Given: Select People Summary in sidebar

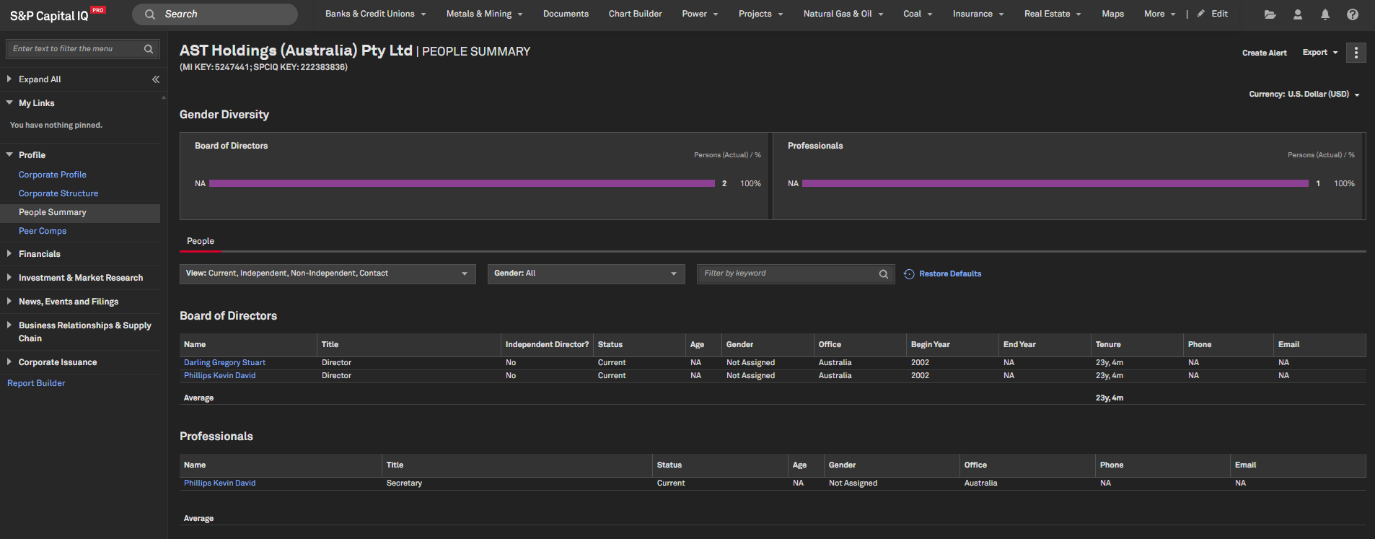Looking at the screenshot, I should (52, 212).
